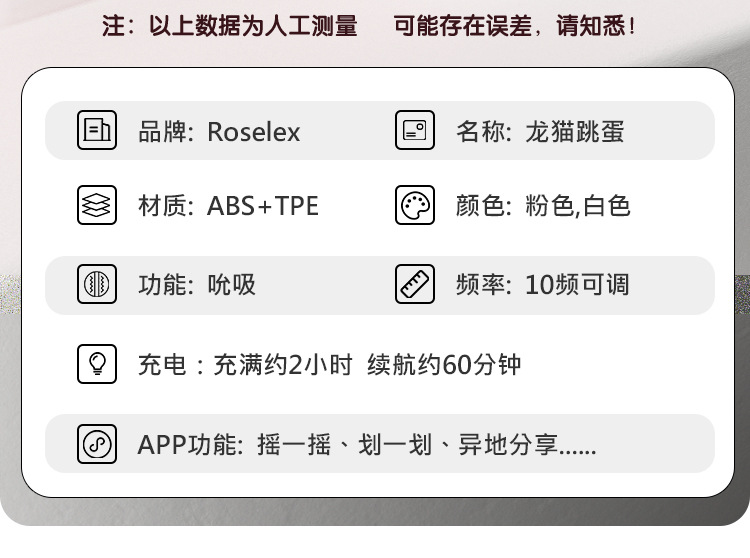
Task: Select the 粉色,白色 color value
Action: [x=577, y=207]
